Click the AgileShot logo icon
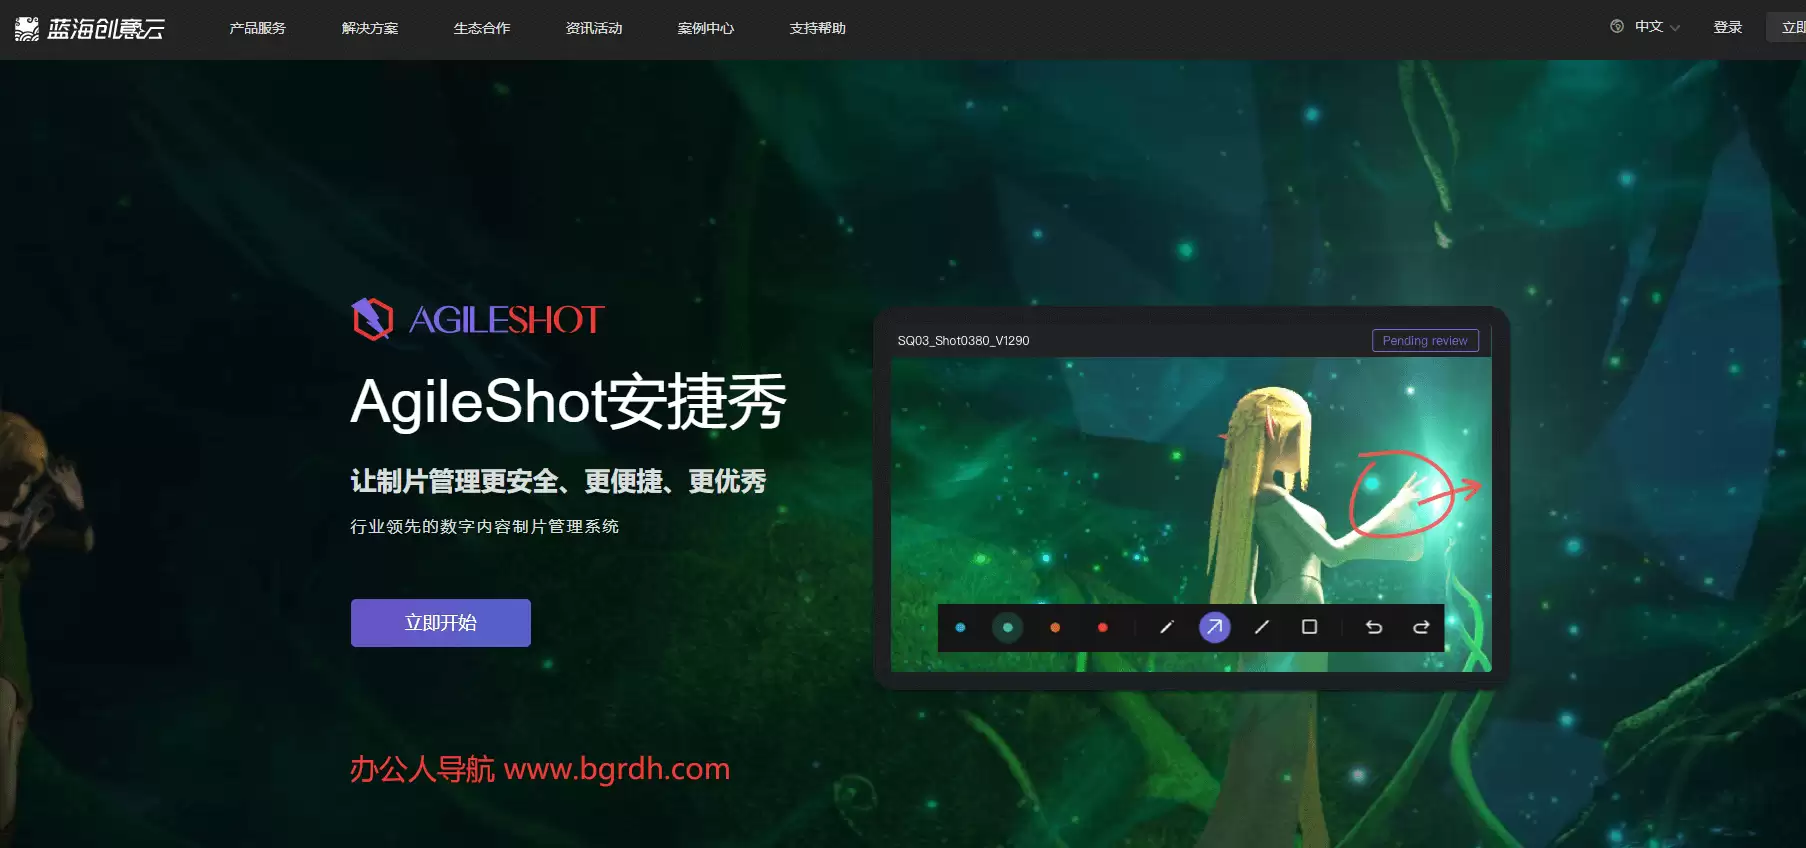Screen dimensions: 1806x848 pos(372,320)
